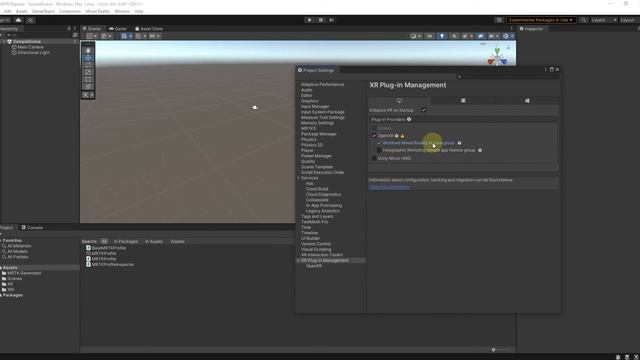
Task: Toggle Unity Mock HMD checkbox
Action: pyautogui.click(x=374, y=158)
